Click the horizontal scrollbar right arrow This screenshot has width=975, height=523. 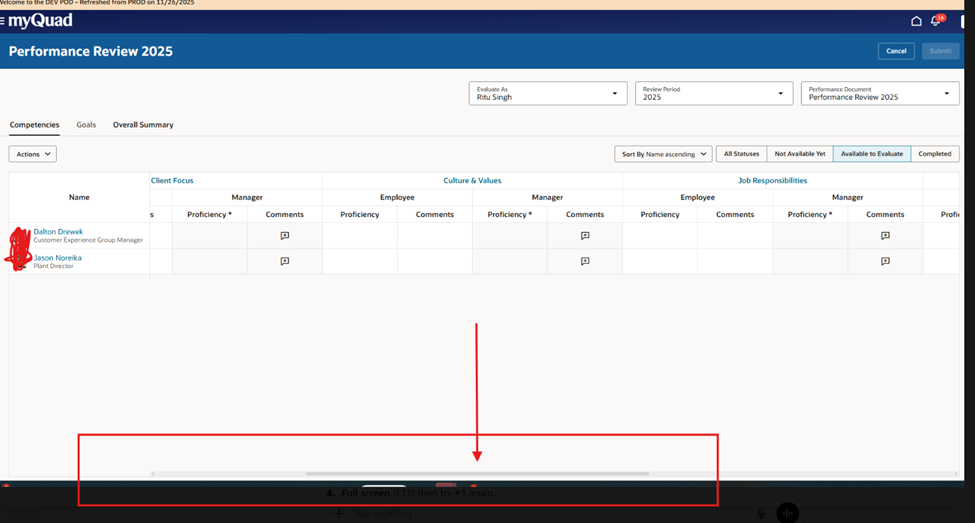click(956, 473)
